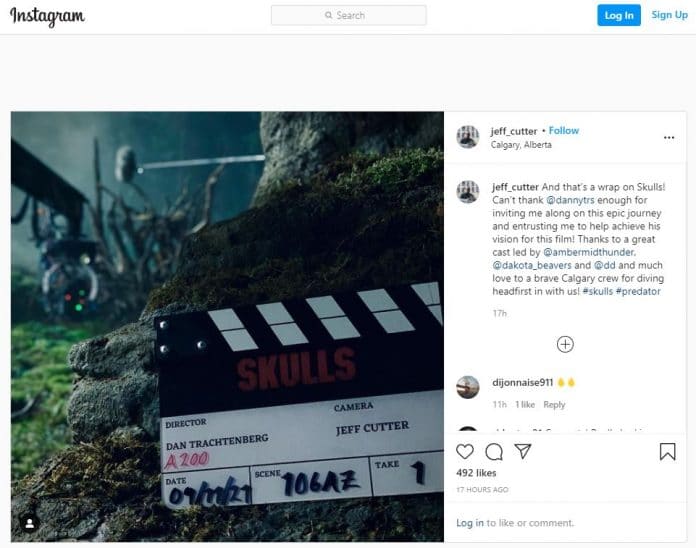Open the #predator hashtag
Image resolution: width=696 pixels, height=548 pixels.
pos(638,292)
